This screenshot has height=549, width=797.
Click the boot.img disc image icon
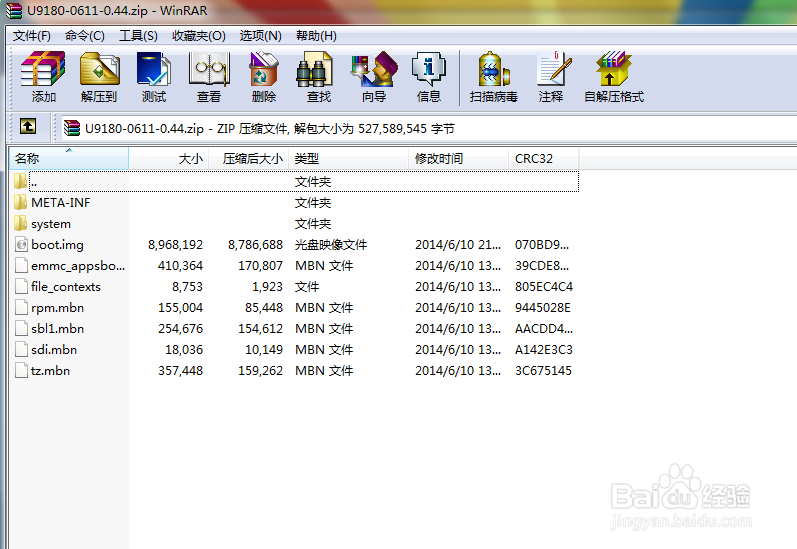[21, 245]
